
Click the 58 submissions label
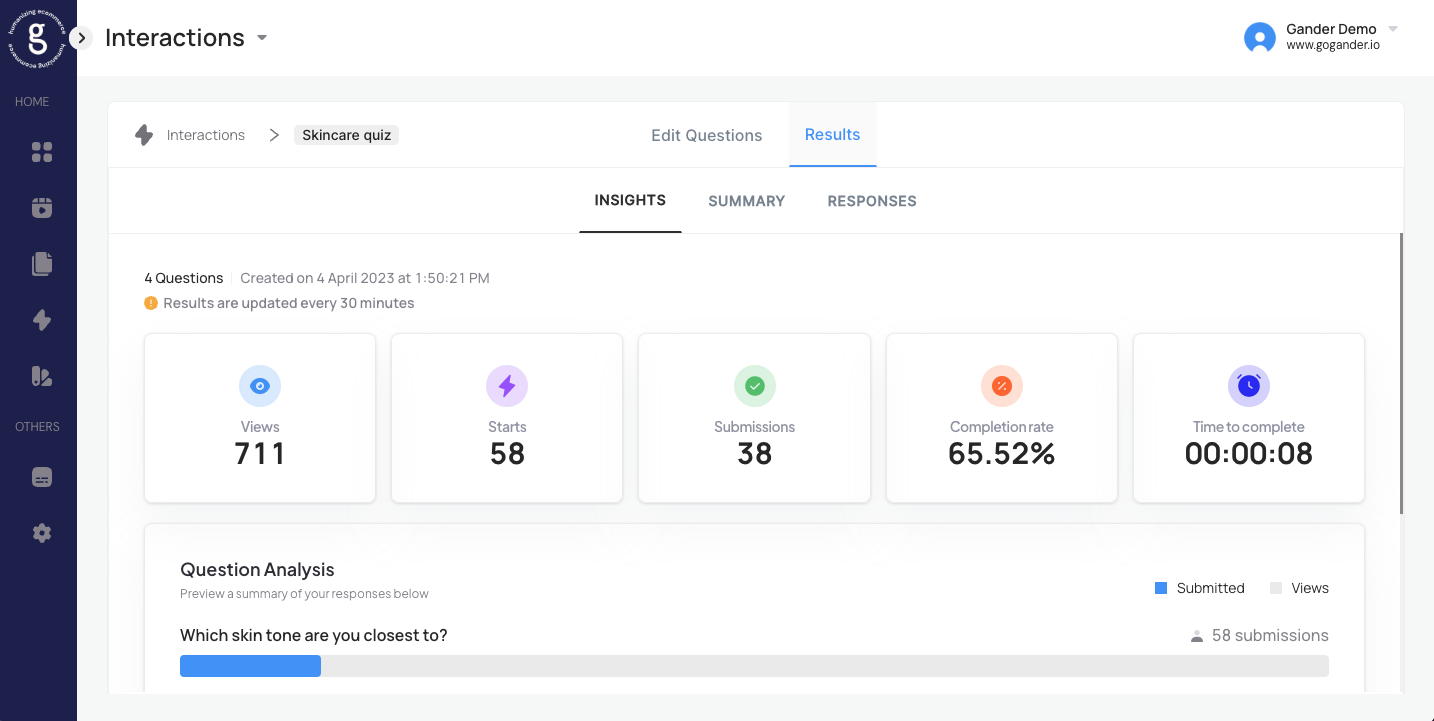1270,635
